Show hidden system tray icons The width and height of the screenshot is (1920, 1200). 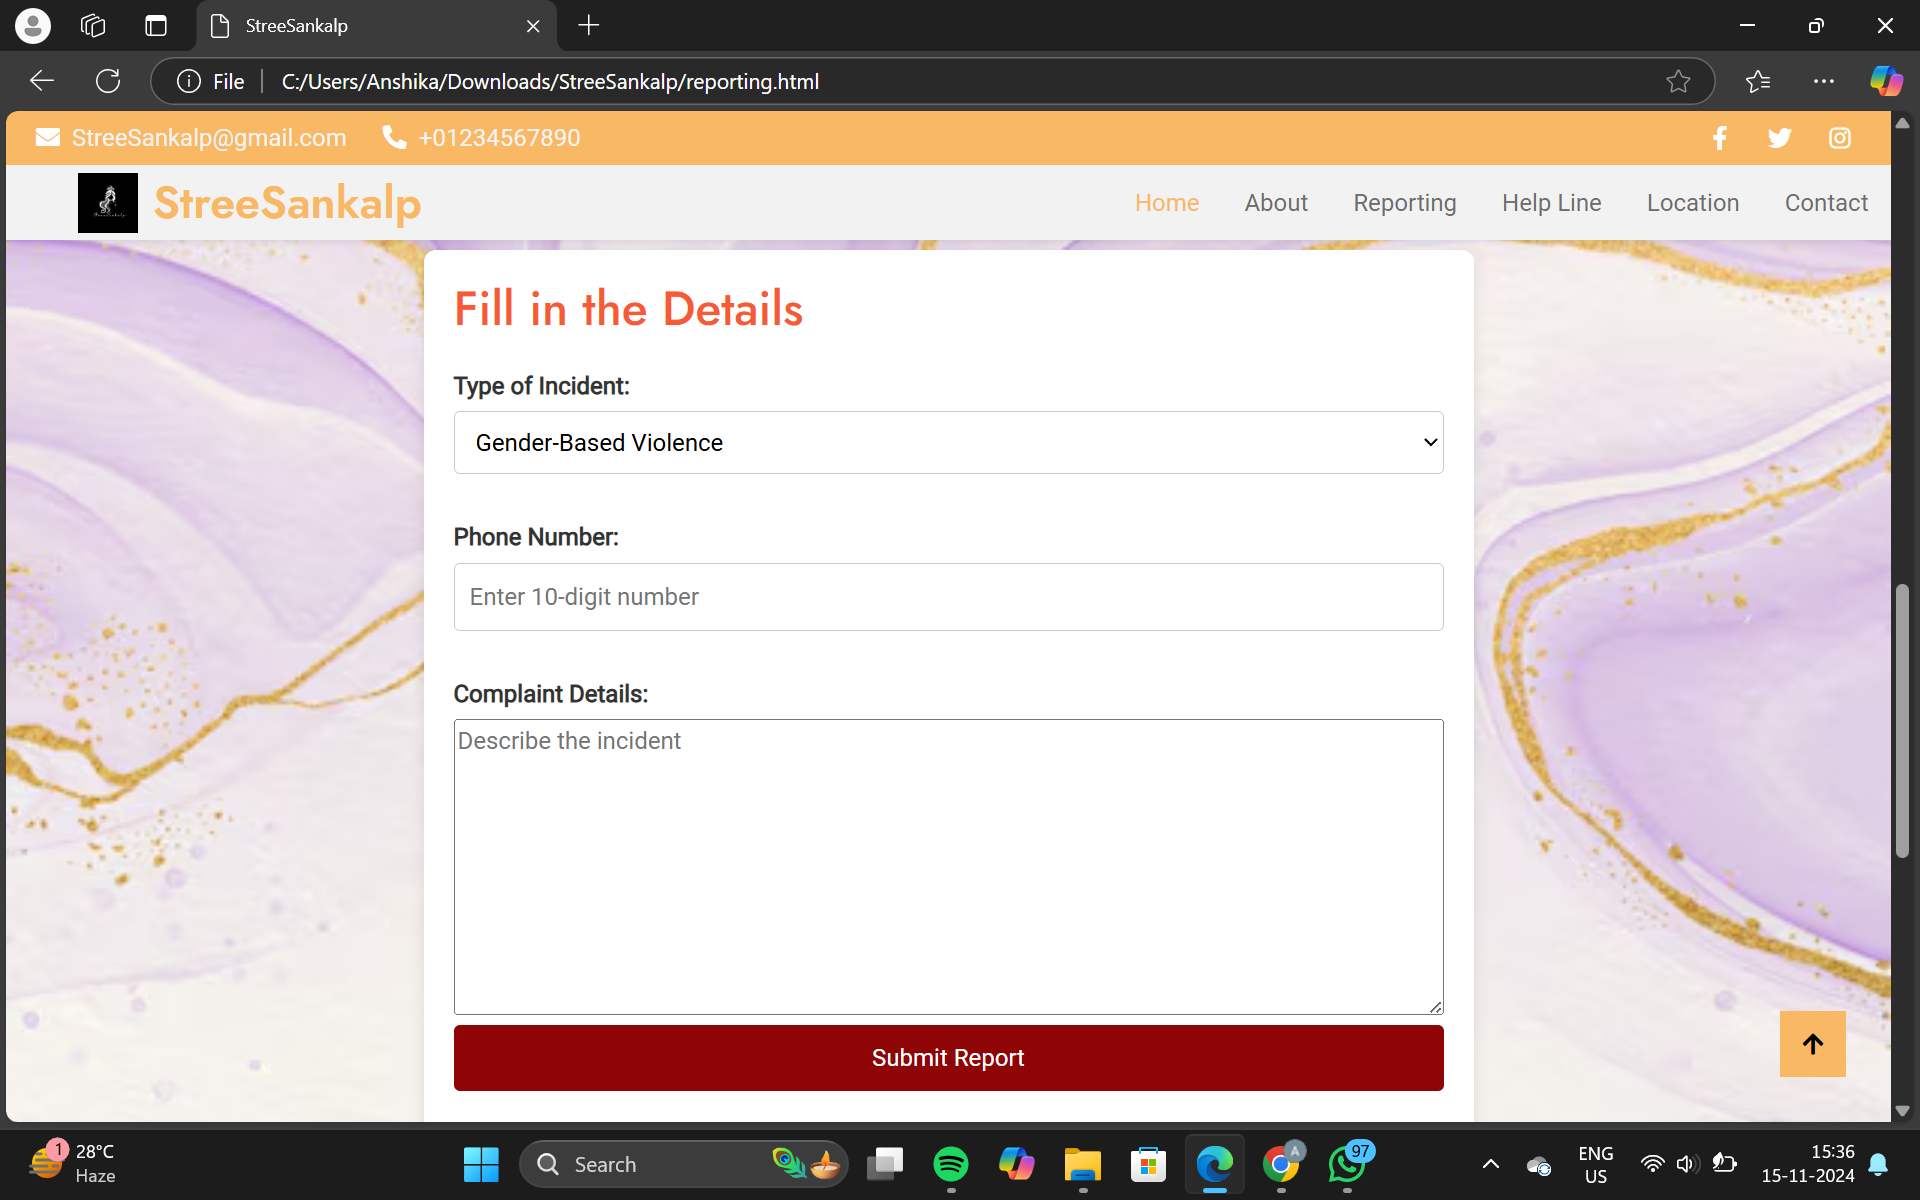click(1490, 1164)
